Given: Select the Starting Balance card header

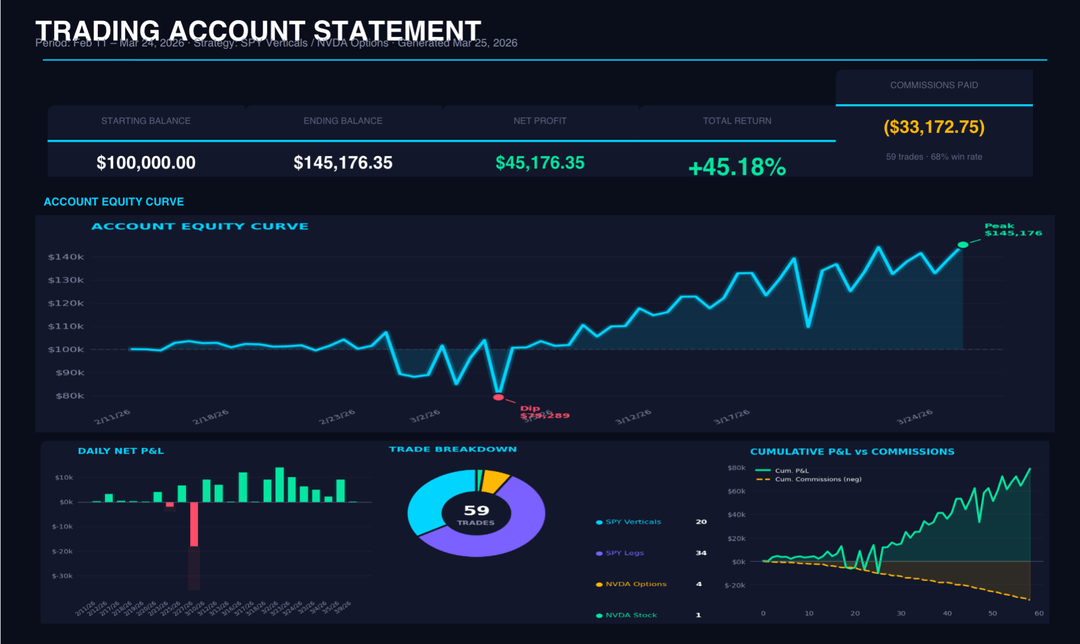Looking at the screenshot, I should [146, 121].
